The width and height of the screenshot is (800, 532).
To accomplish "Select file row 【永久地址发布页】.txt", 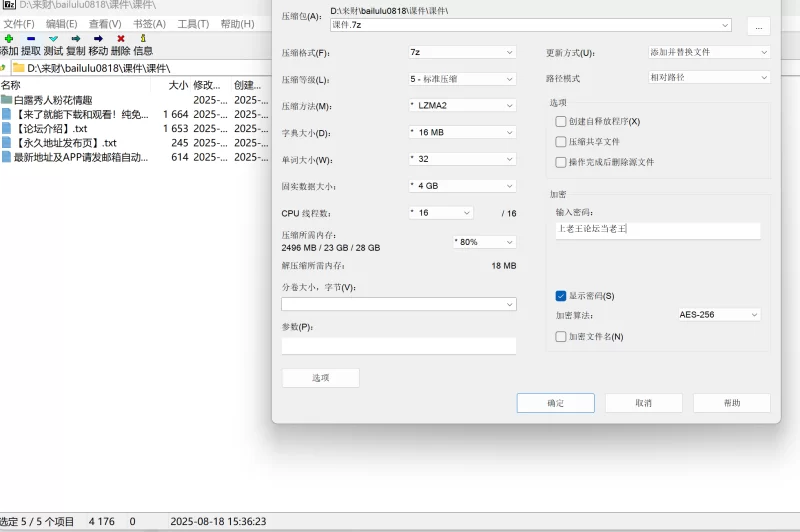I will pos(135,143).
